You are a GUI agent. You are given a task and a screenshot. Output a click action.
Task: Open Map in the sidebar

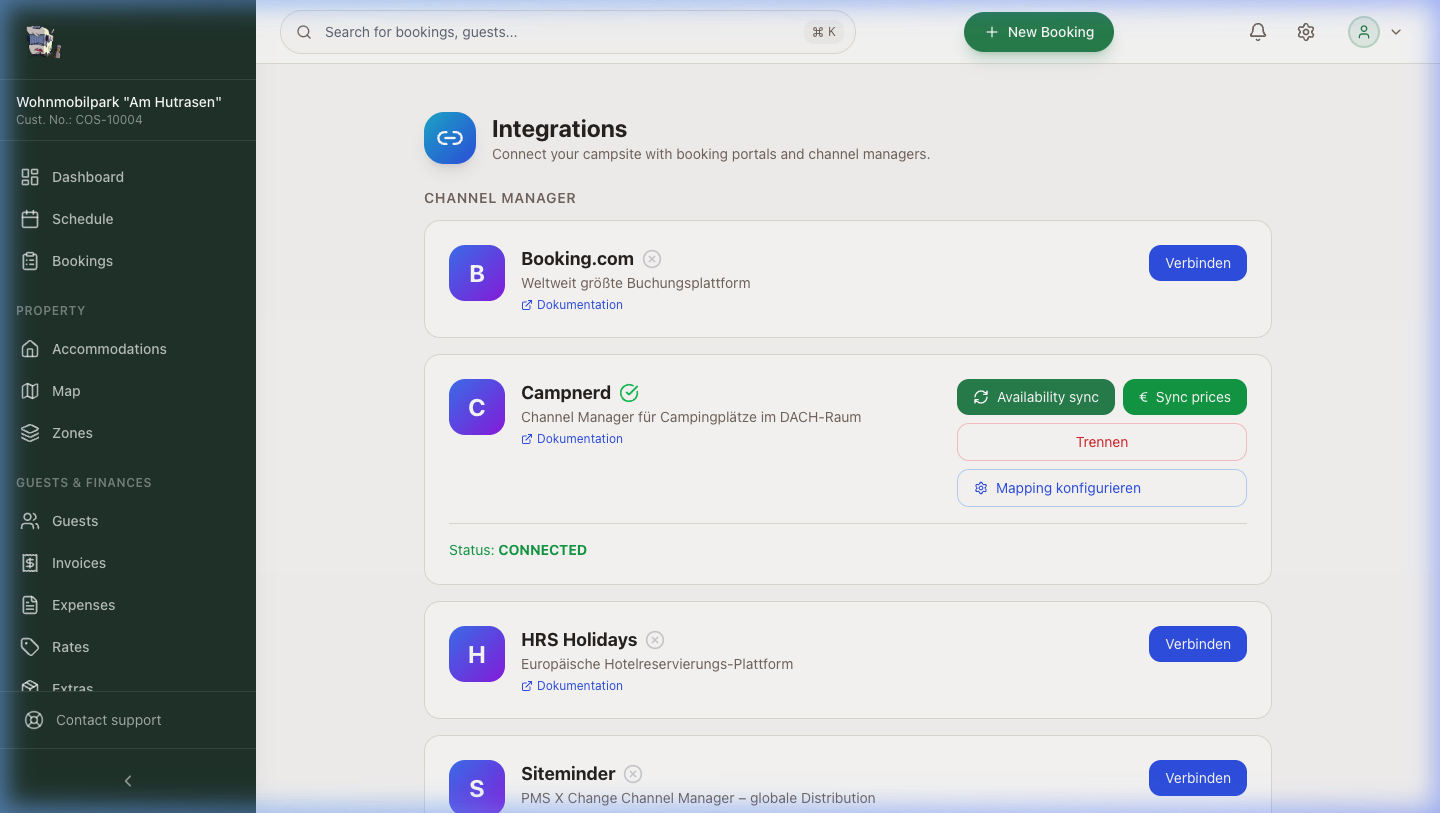tap(128, 391)
